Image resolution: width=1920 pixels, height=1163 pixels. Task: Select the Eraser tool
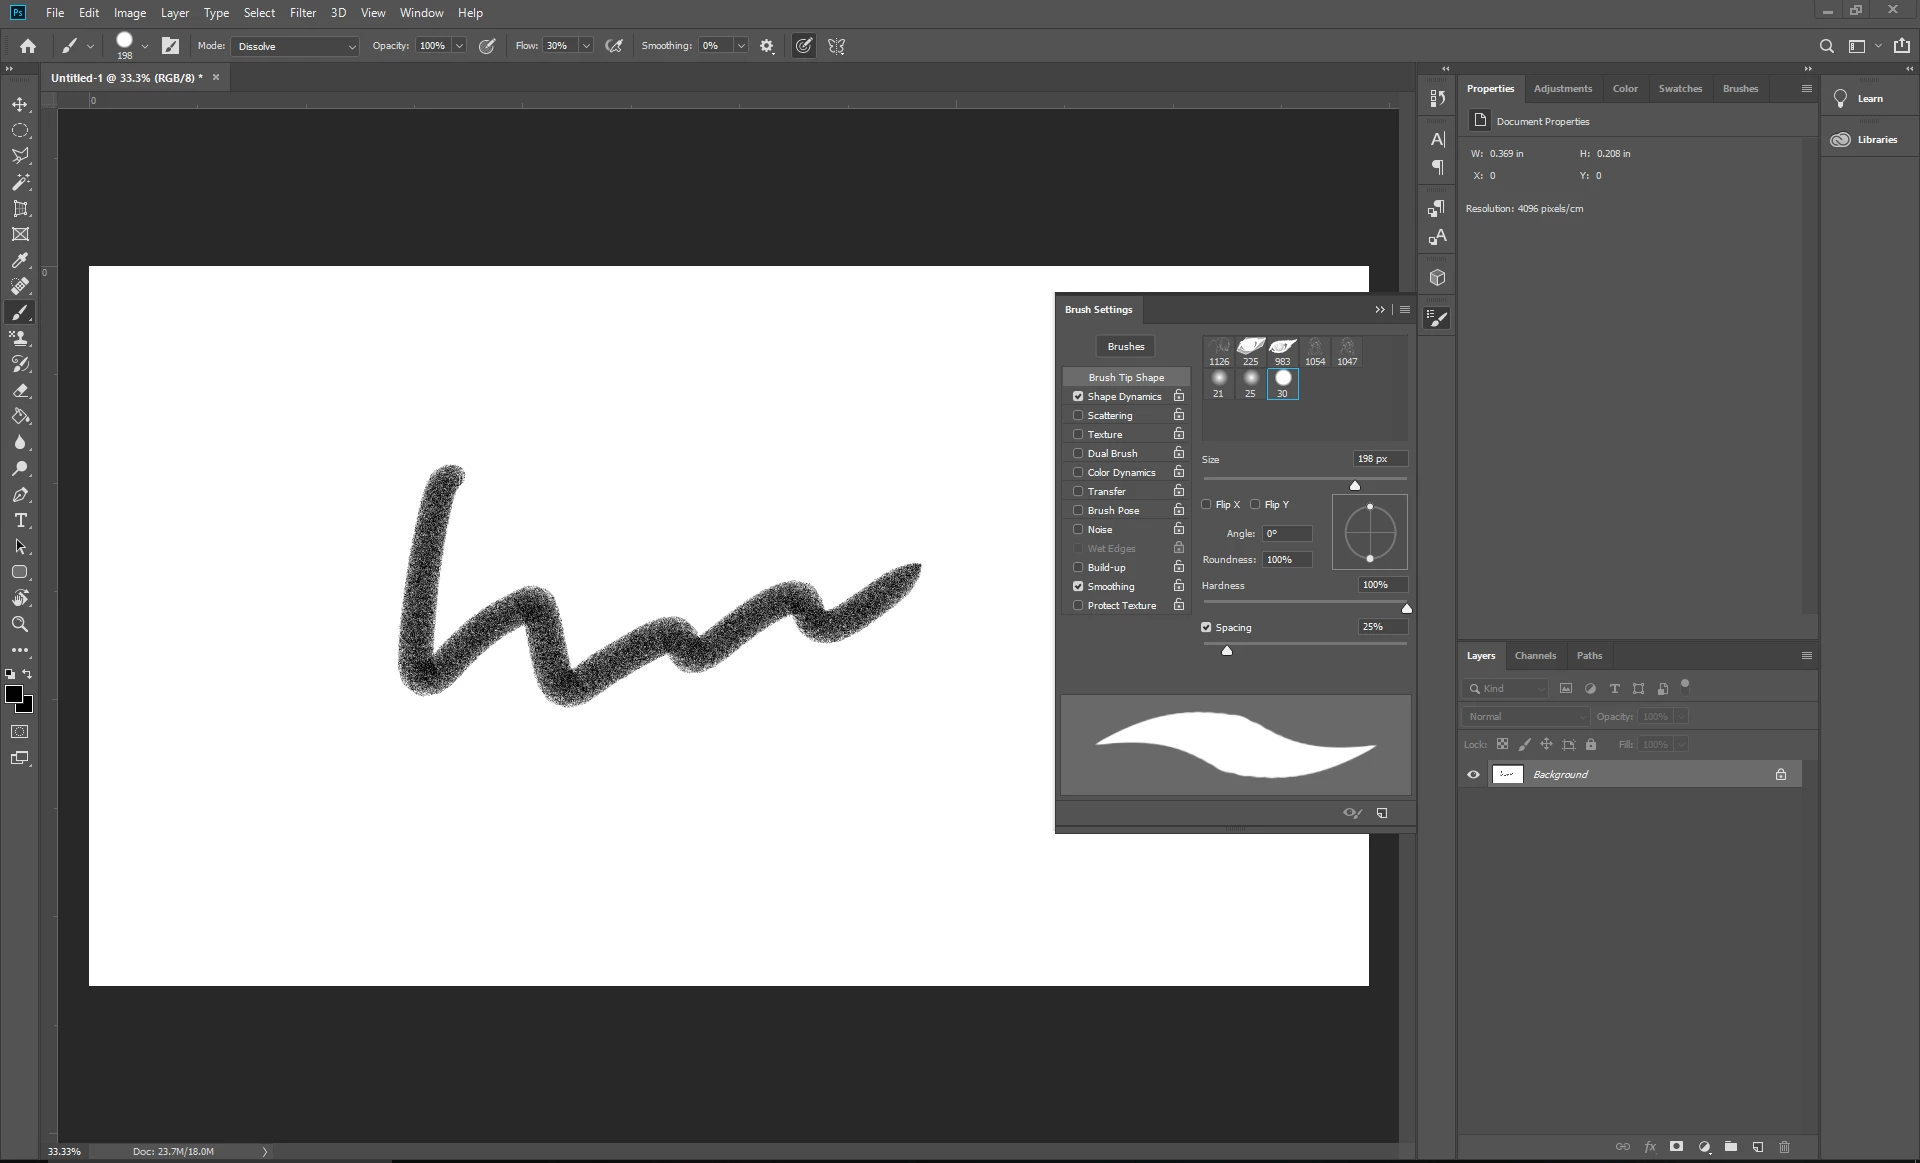click(20, 391)
